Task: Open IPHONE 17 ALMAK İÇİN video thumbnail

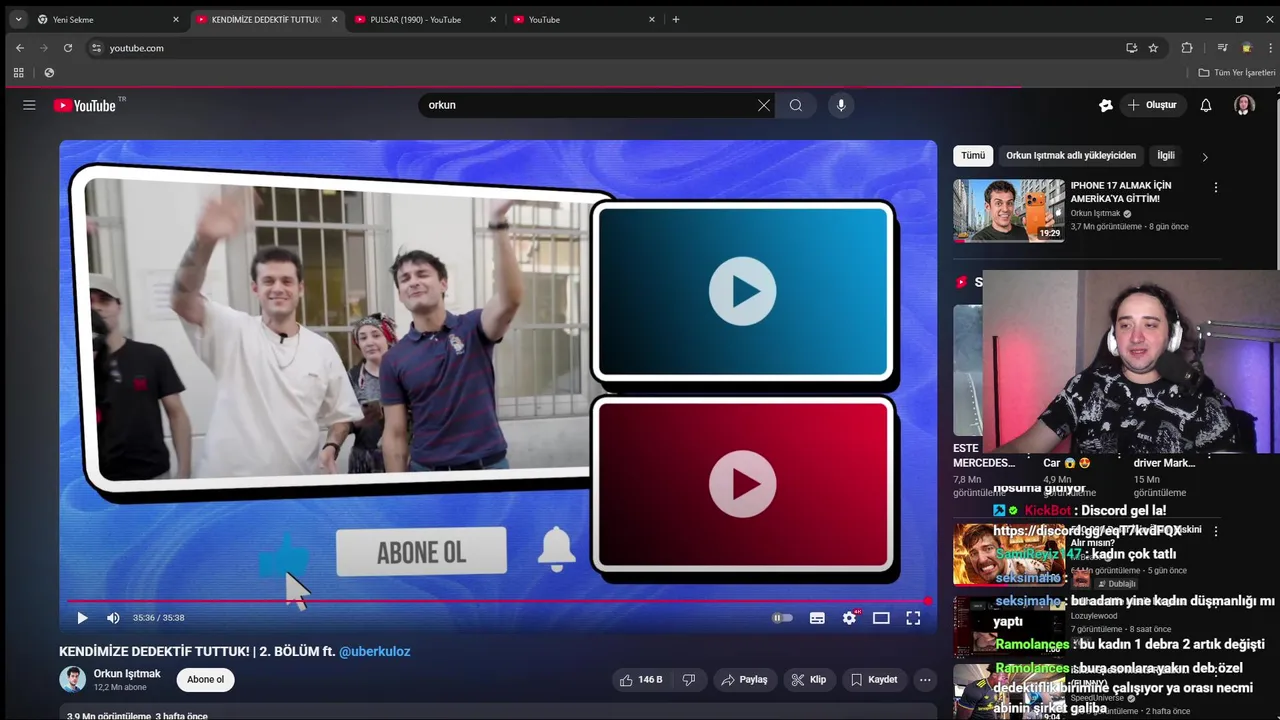Action: [x=1009, y=211]
